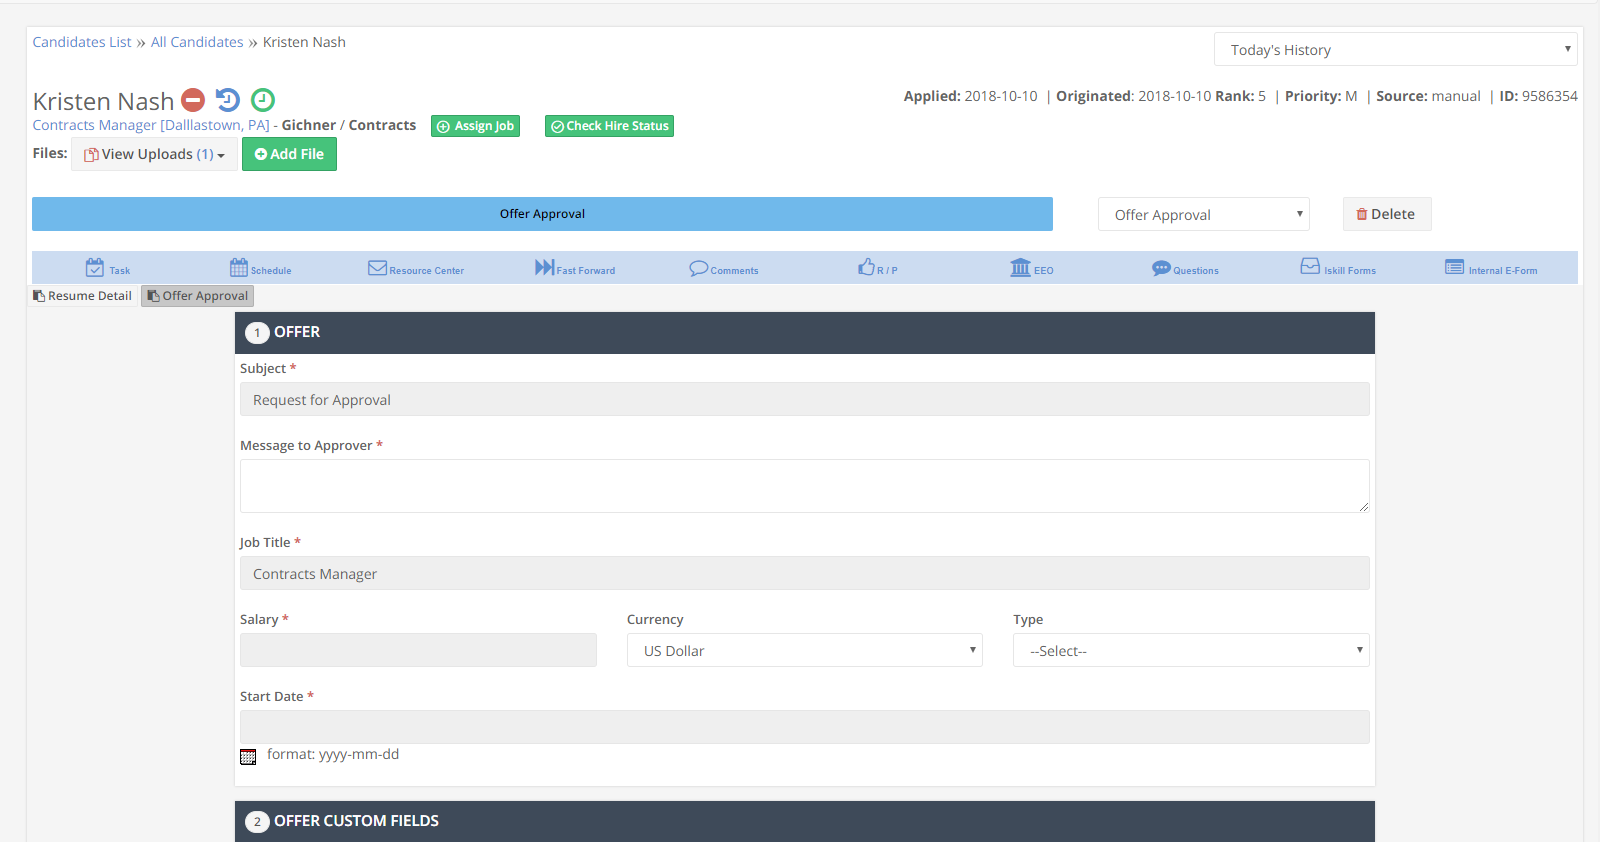Click the 'Gichner' company name text
The height and width of the screenshot is (842, 1600).
pos(309,125)
